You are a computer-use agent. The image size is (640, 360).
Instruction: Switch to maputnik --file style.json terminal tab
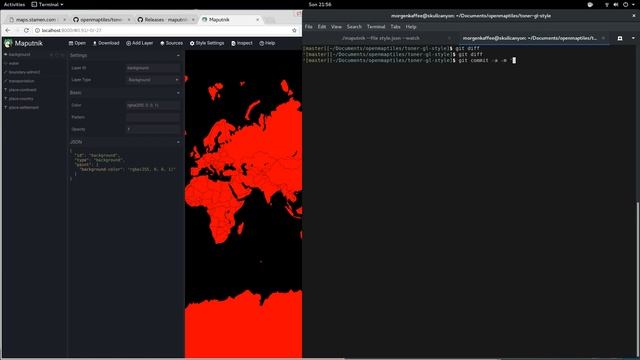pyautogui.click(x=380, y=38)
